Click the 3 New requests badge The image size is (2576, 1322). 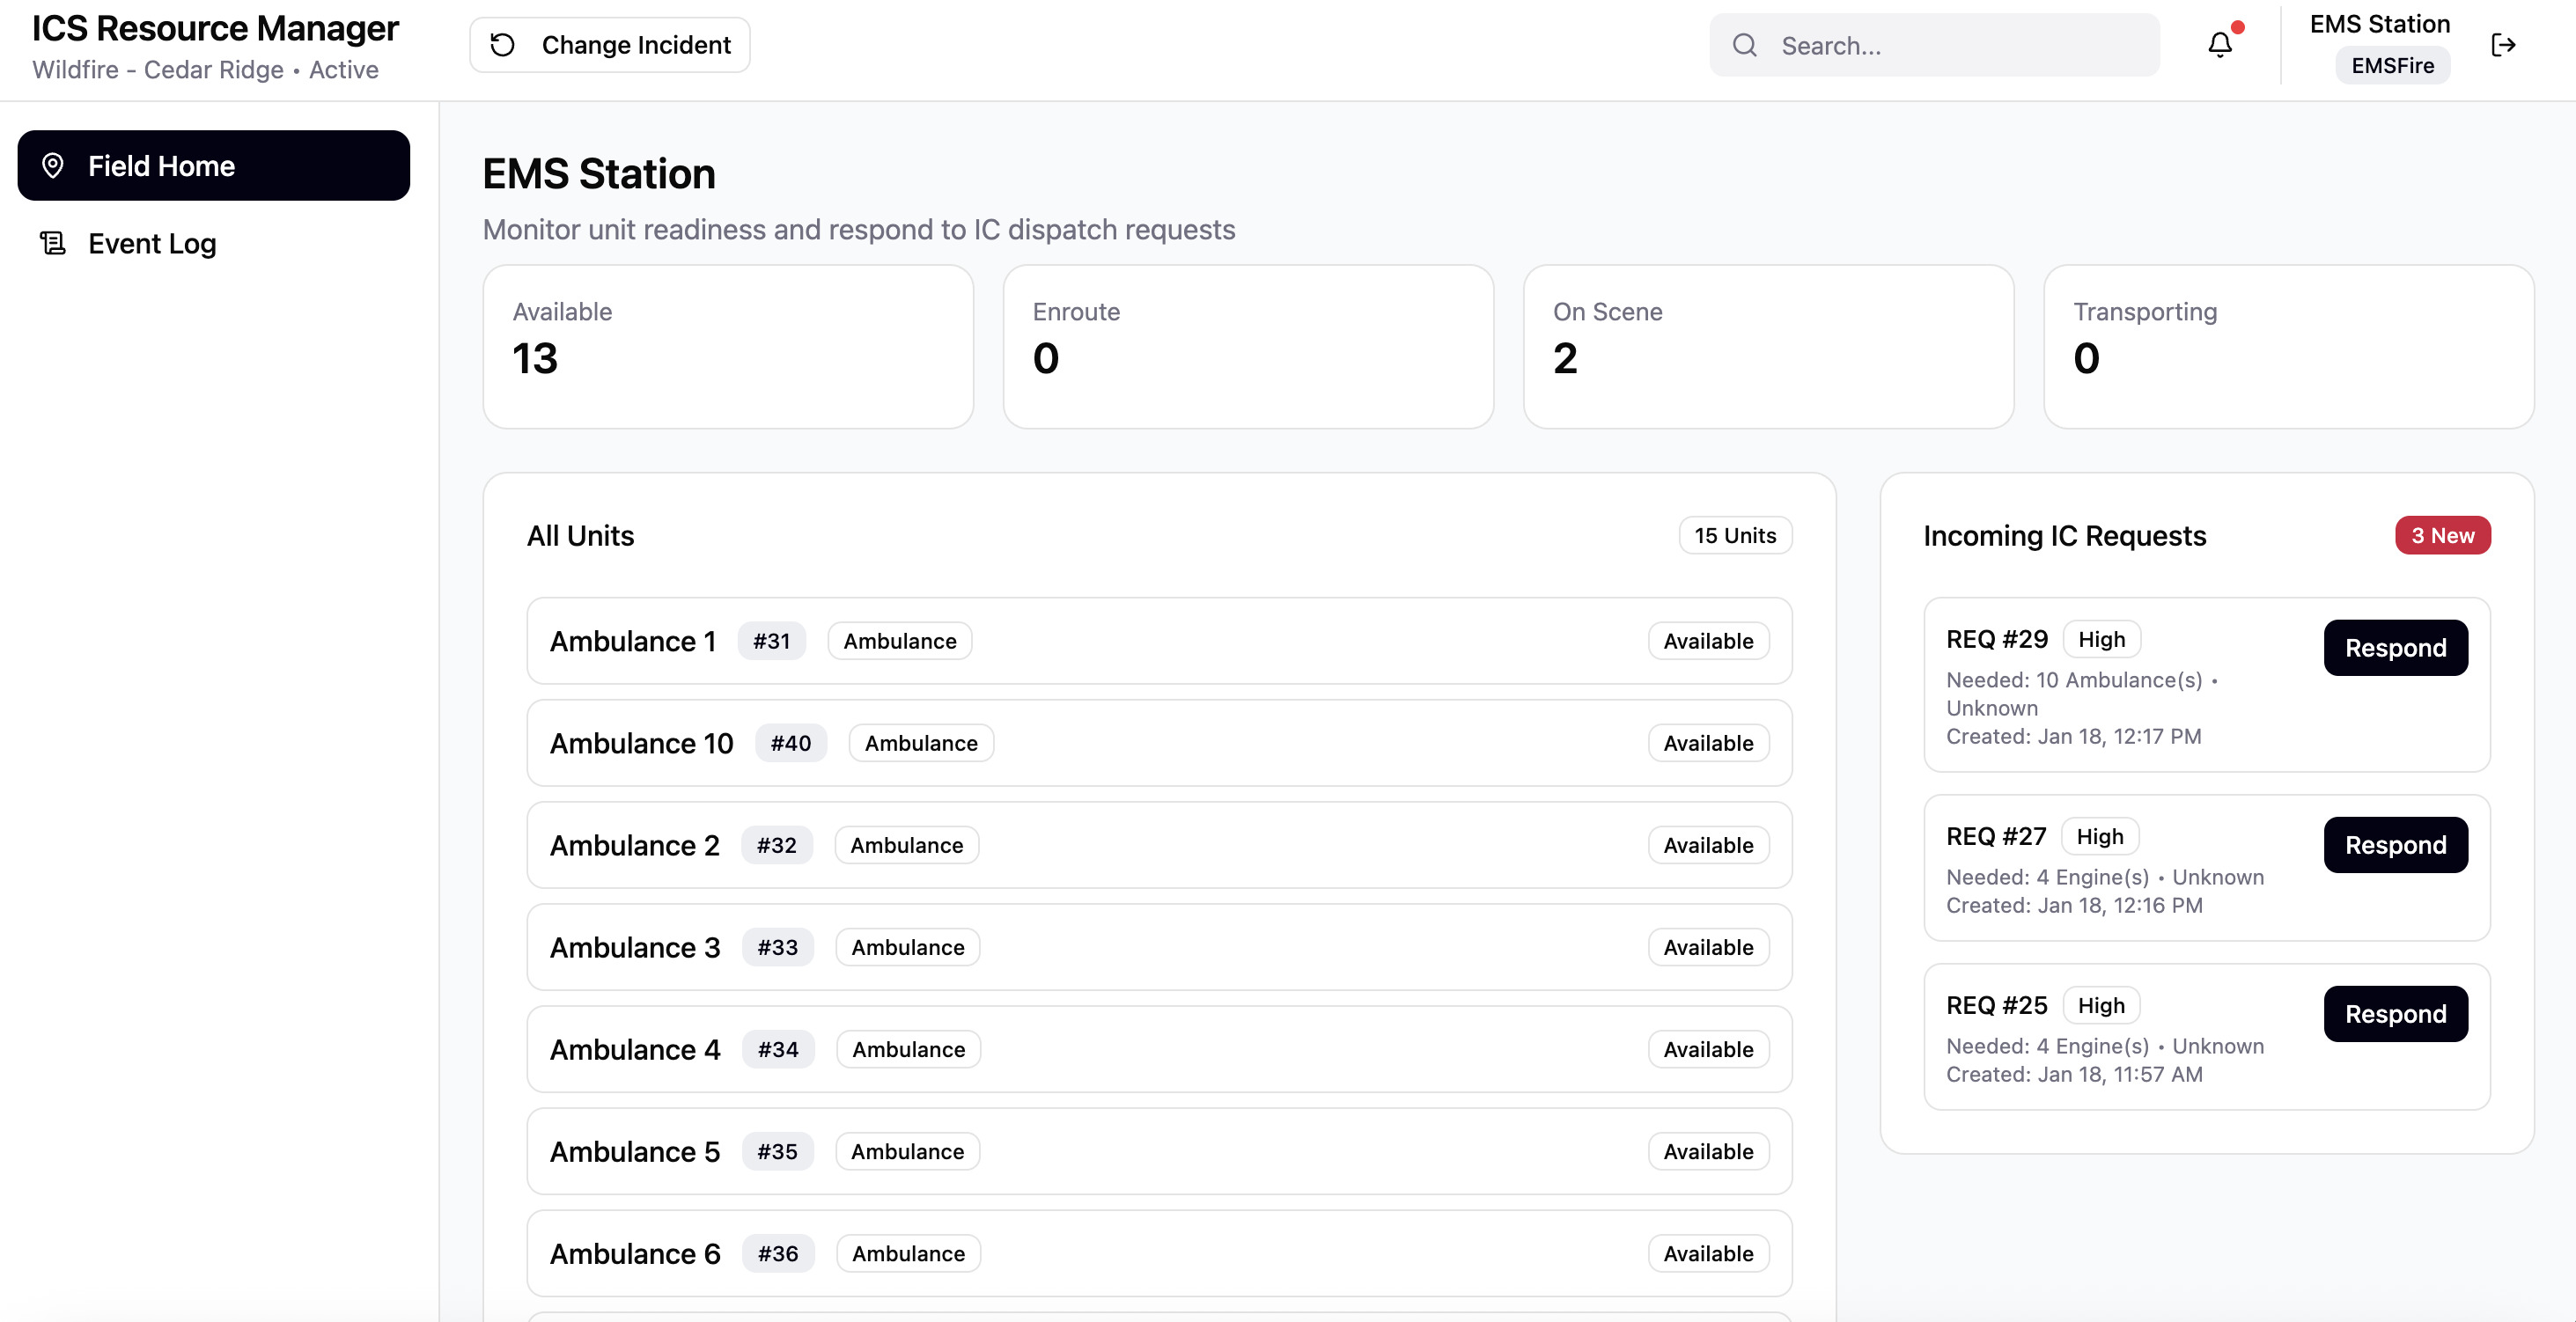(2442, 535)
